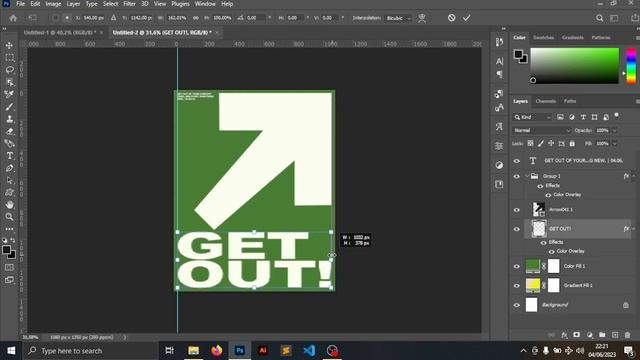Hide the top text layer
The image size is (640, 360).
coord(517,161)
